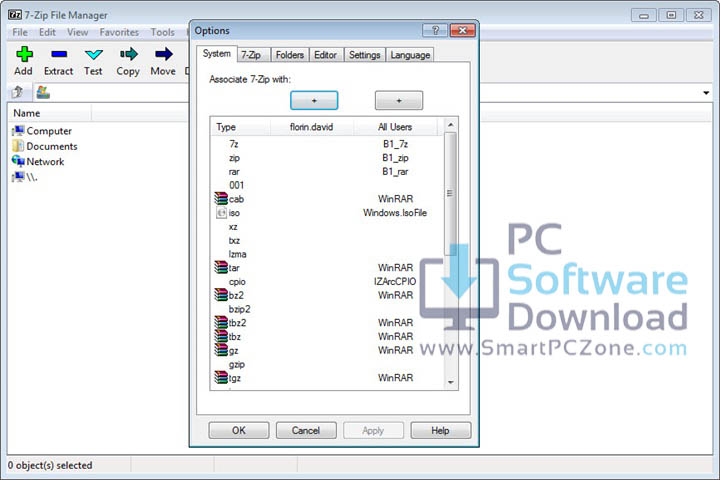The width and height of the screenshot is (720, 480).
Task: Select Network in the file list
Action: point(38,162)
